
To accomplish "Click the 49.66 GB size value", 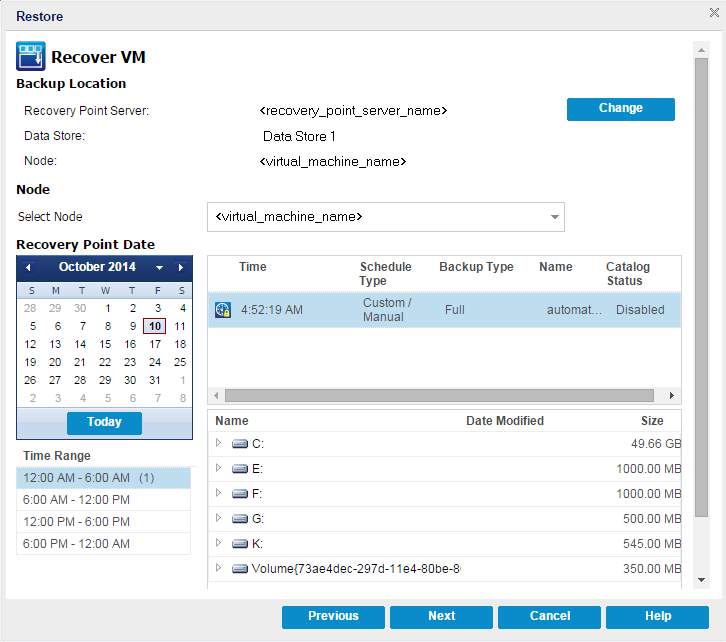I will (x=656, y=444).
